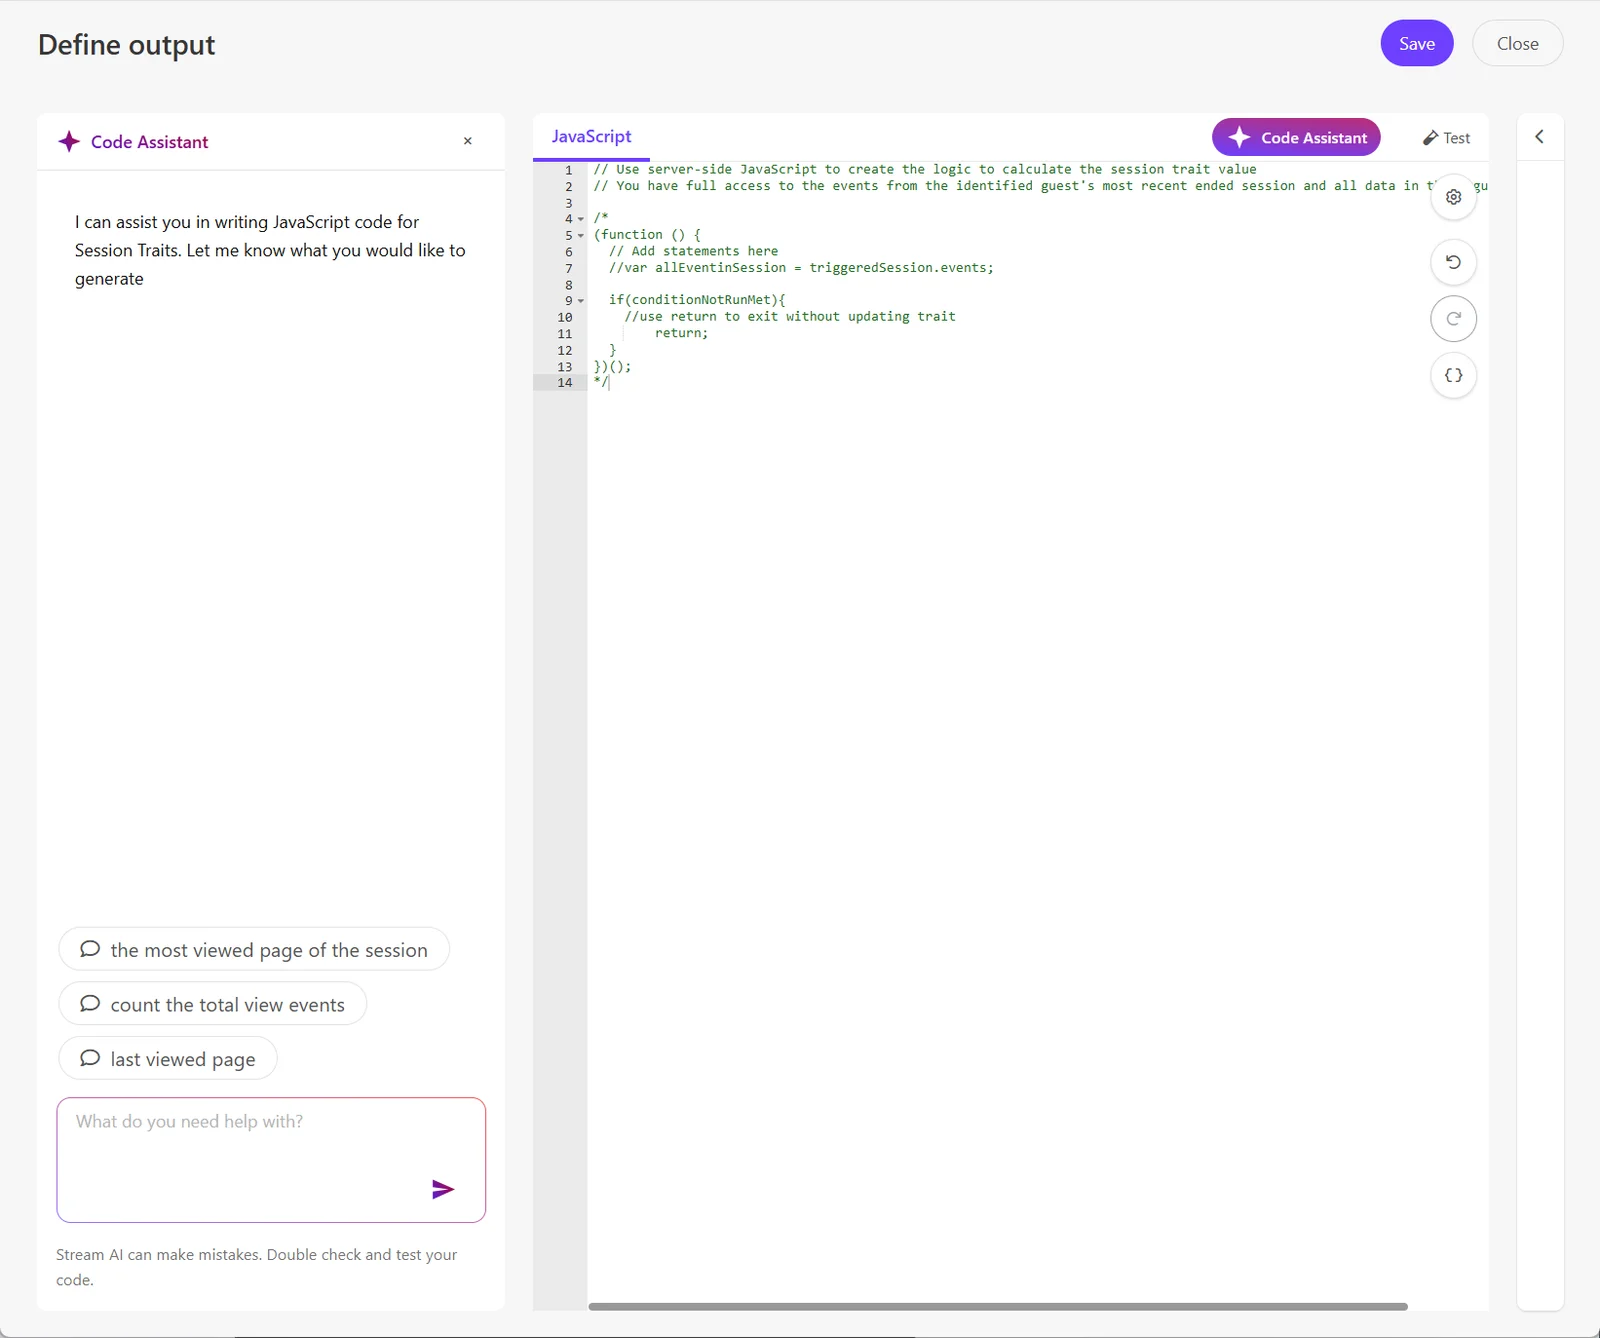Click the white sparkle icon in Code Assistant button

coord(1239,137)
